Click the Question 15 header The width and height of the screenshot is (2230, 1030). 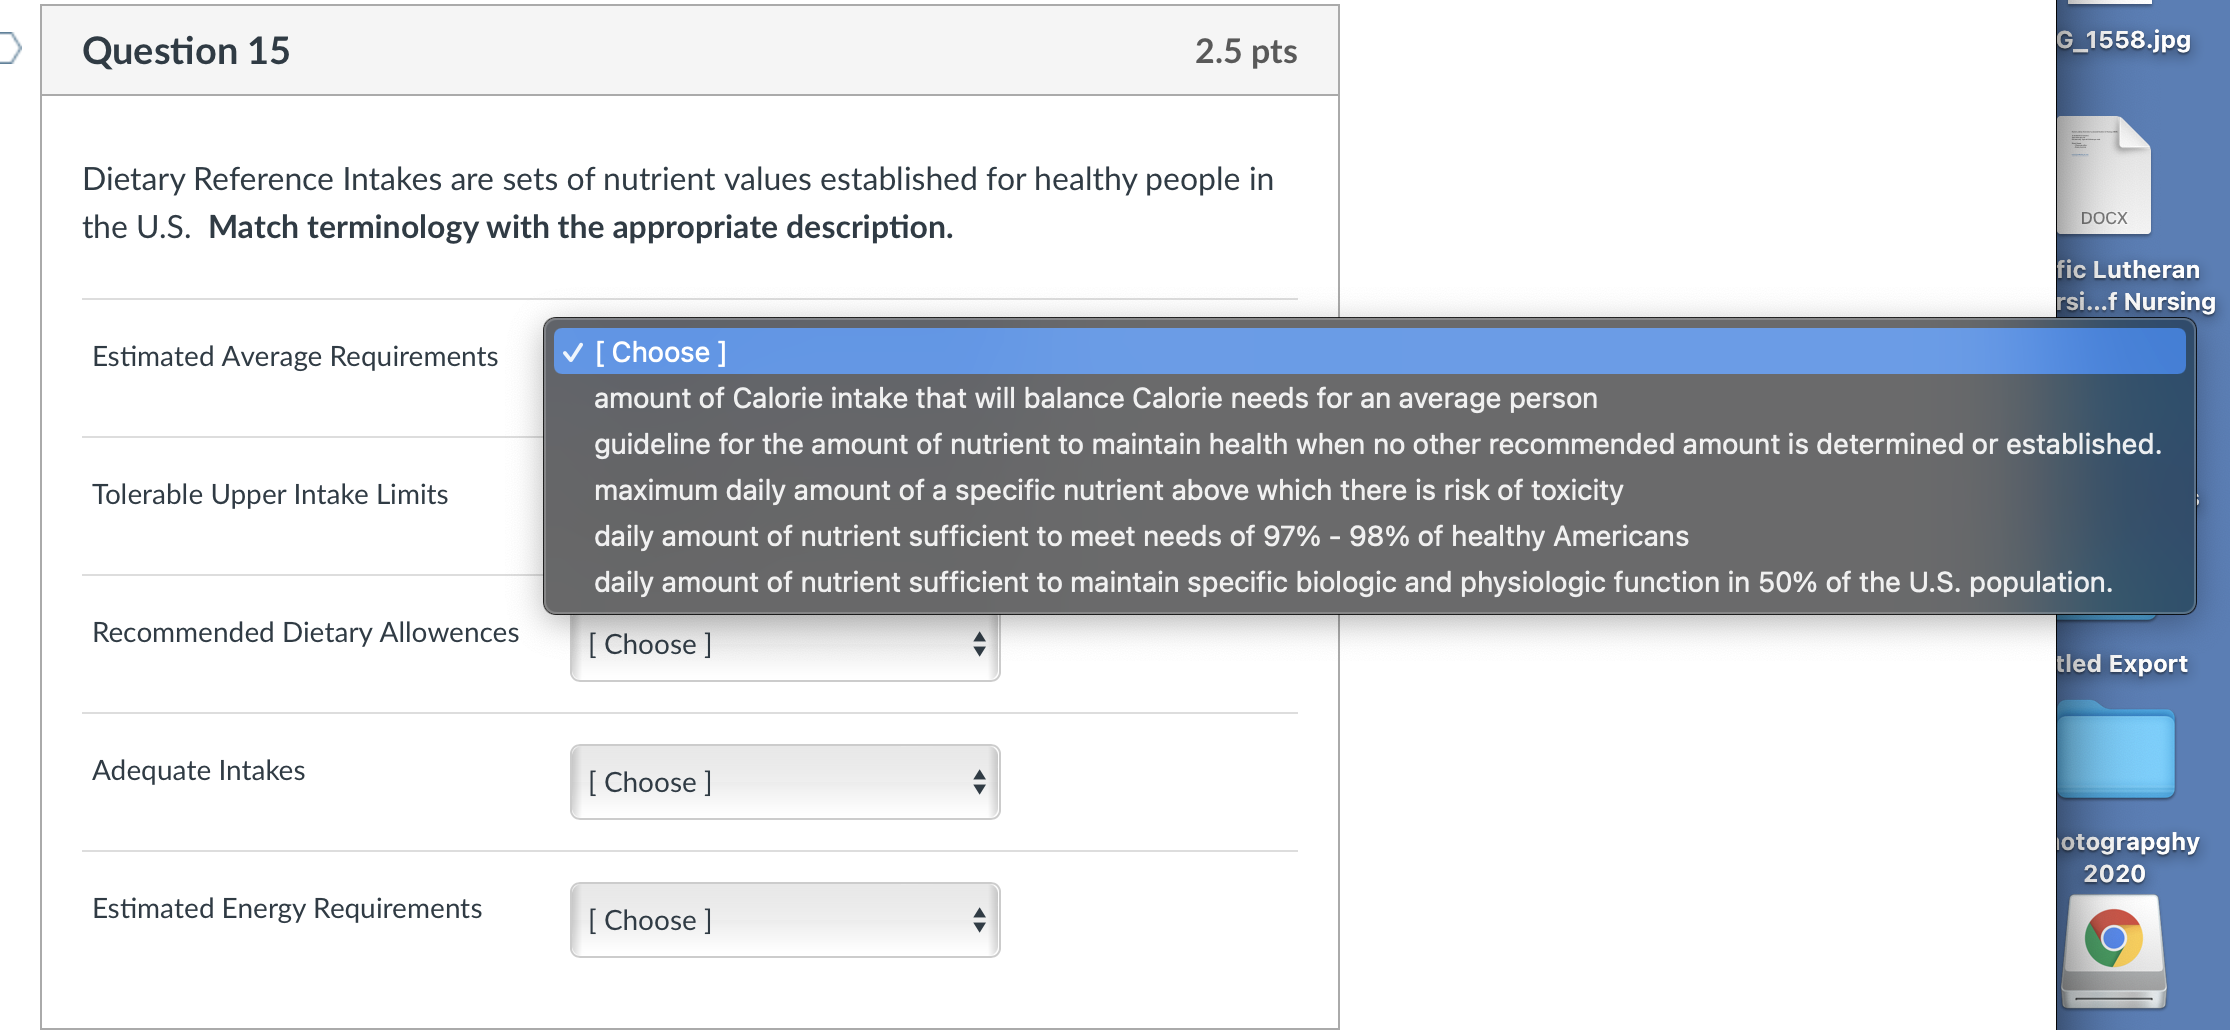186,50
